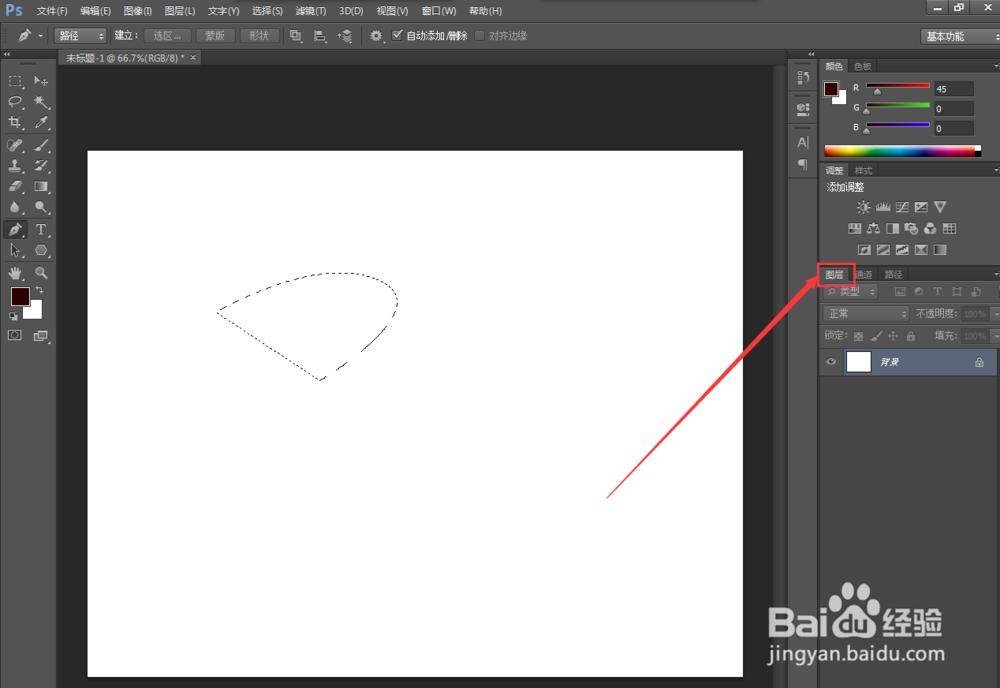Collapse the toolbox double-arrow
Viewport: 1000px width, 688px height.
7,54
